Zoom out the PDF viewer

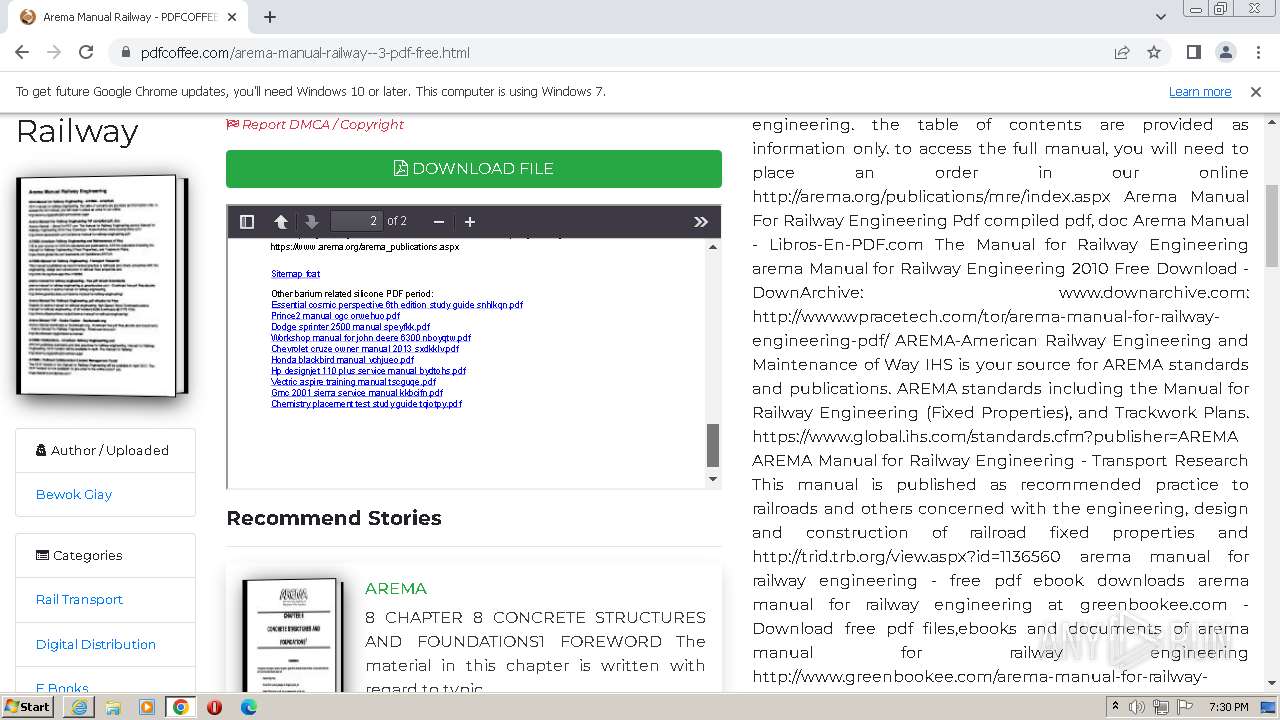438,221
